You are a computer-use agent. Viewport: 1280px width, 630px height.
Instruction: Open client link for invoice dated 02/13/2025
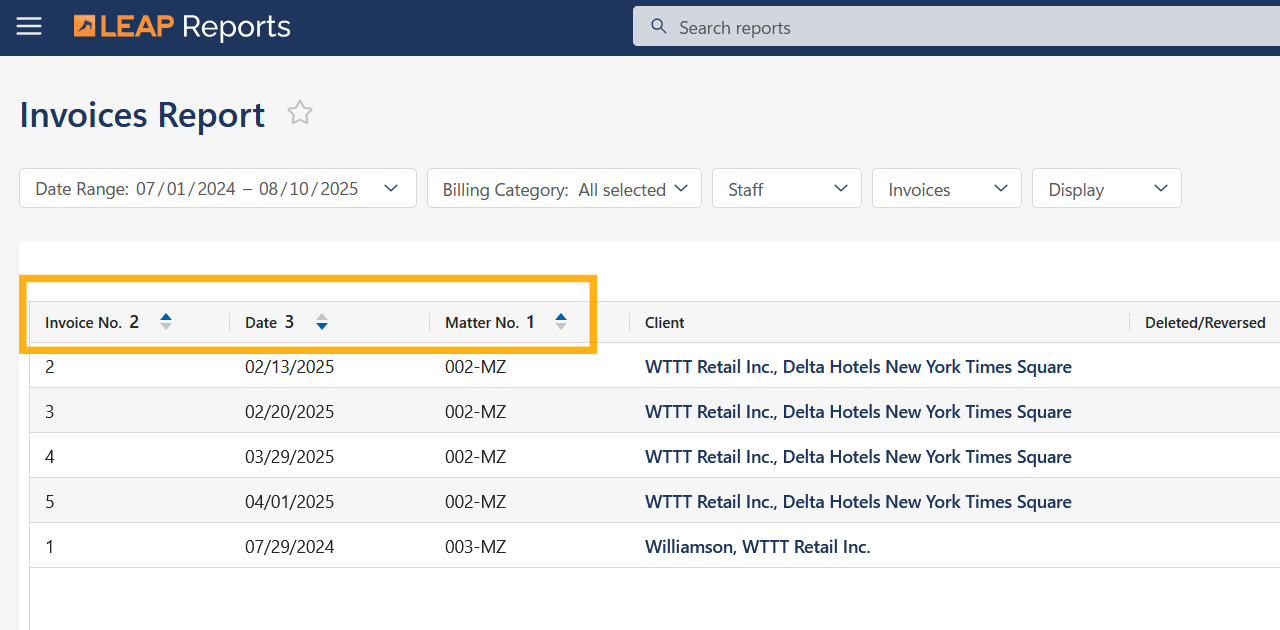pyautogui.click(x=857, y=367)
